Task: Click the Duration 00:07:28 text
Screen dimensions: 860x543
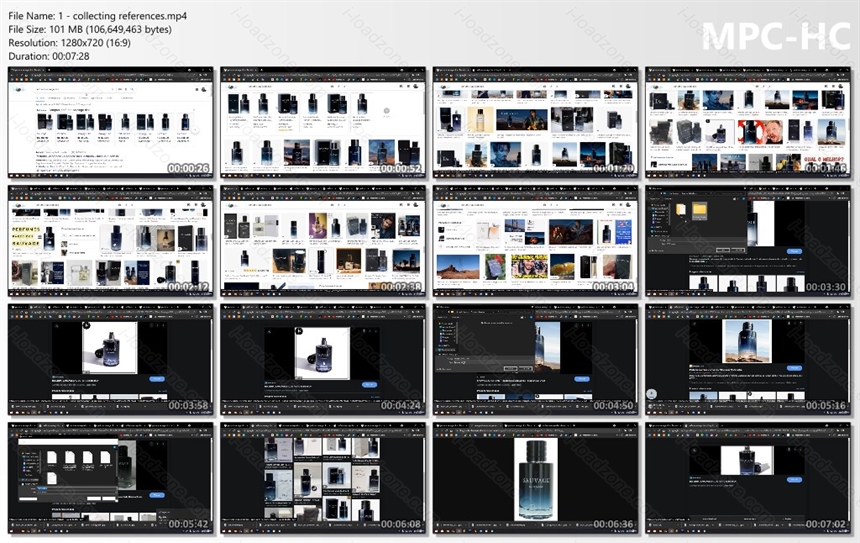Action: click(x=48, y=56)
